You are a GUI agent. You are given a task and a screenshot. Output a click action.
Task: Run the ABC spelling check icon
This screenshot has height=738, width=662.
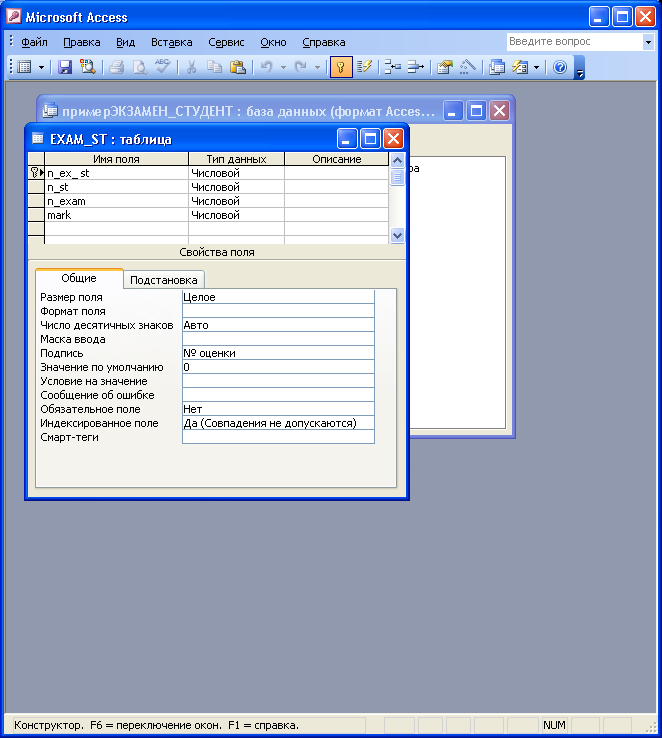pos(162,67)
